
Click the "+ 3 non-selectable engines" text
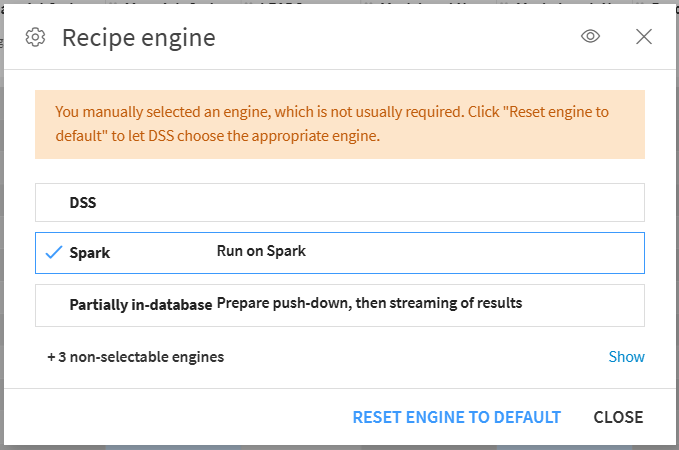(x=136, y=357)
